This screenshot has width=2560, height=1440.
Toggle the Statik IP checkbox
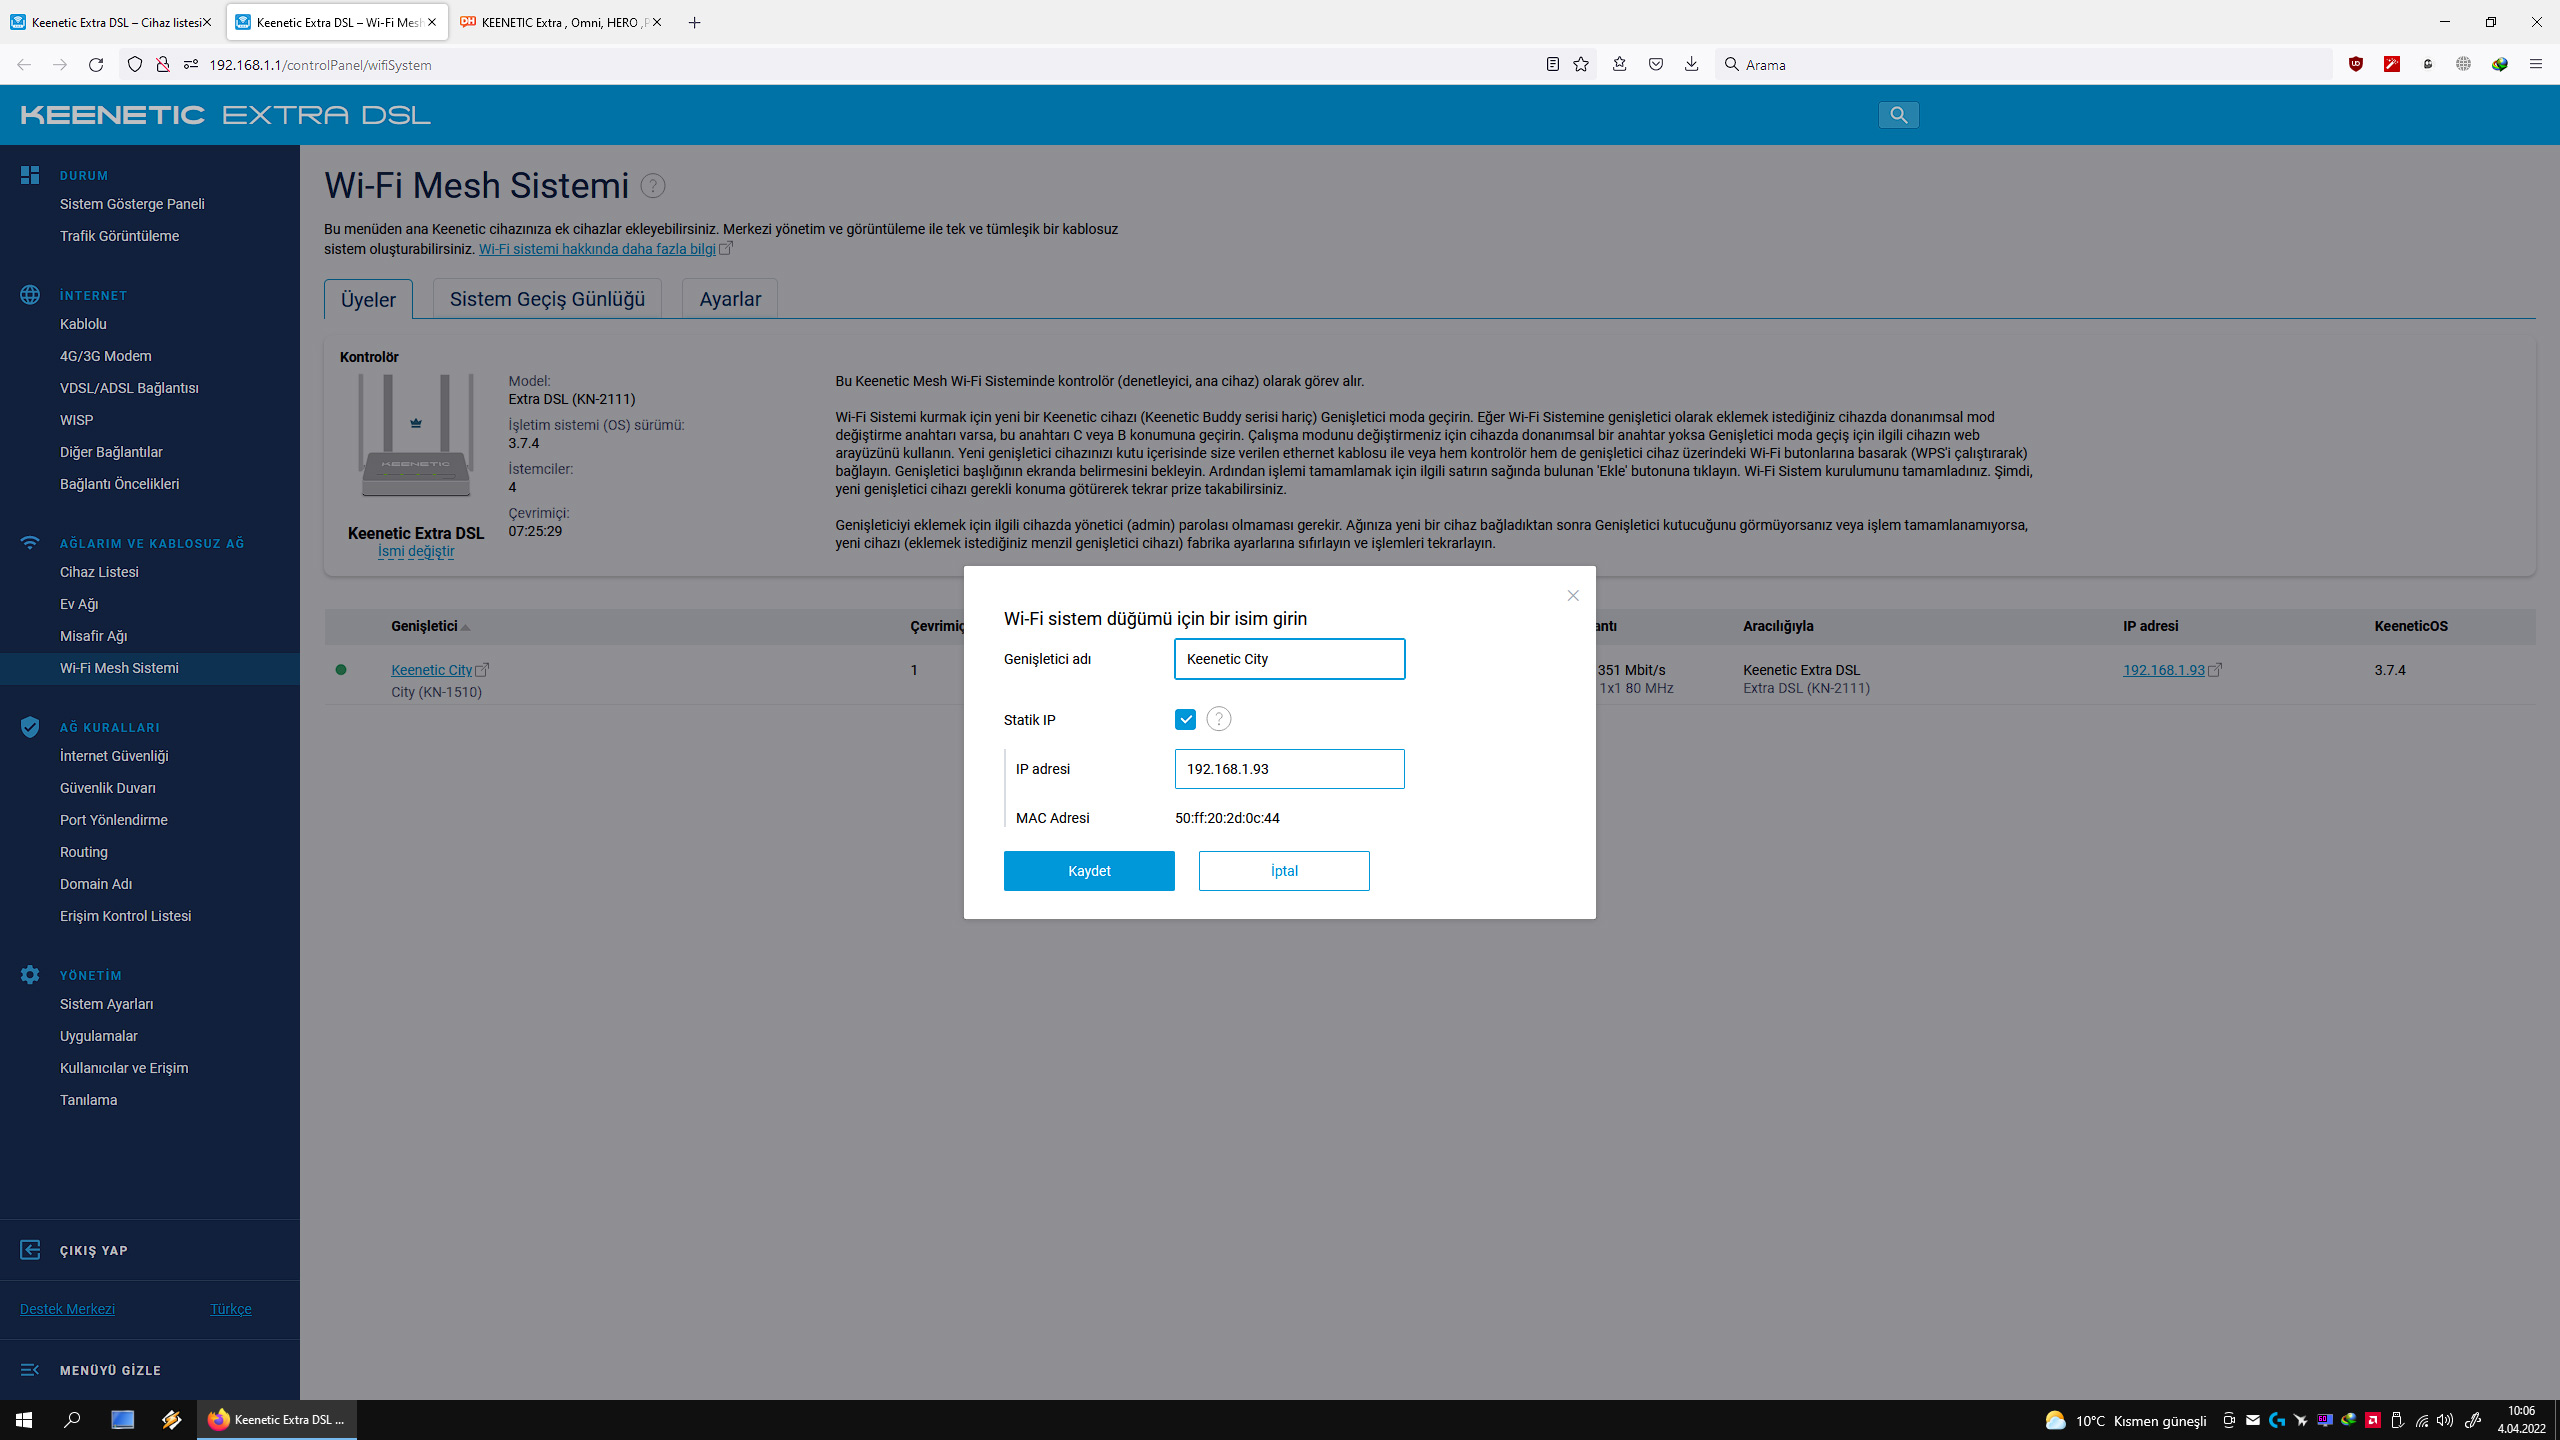tap(1185, 719)
